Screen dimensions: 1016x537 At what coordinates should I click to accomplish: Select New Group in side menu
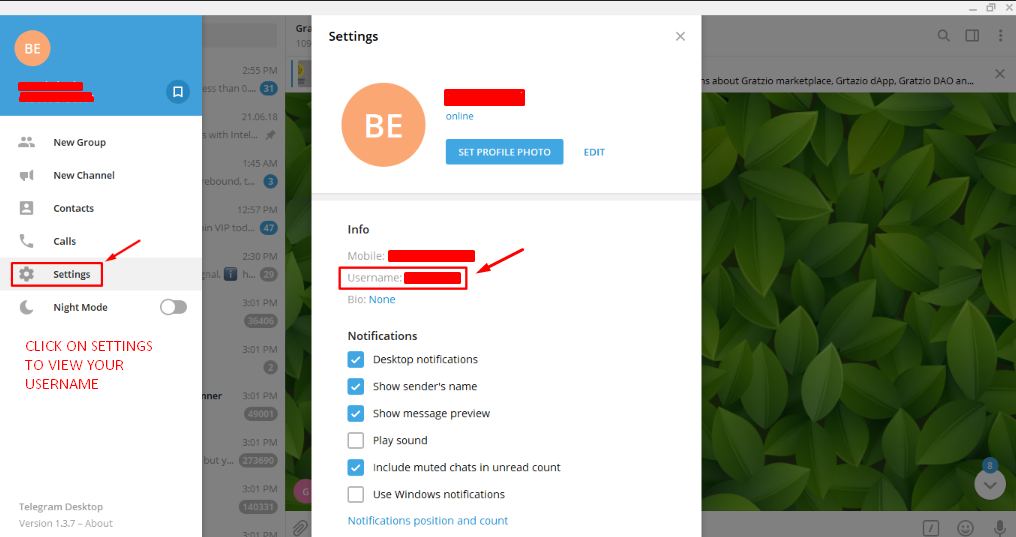[x=101, y=143]
